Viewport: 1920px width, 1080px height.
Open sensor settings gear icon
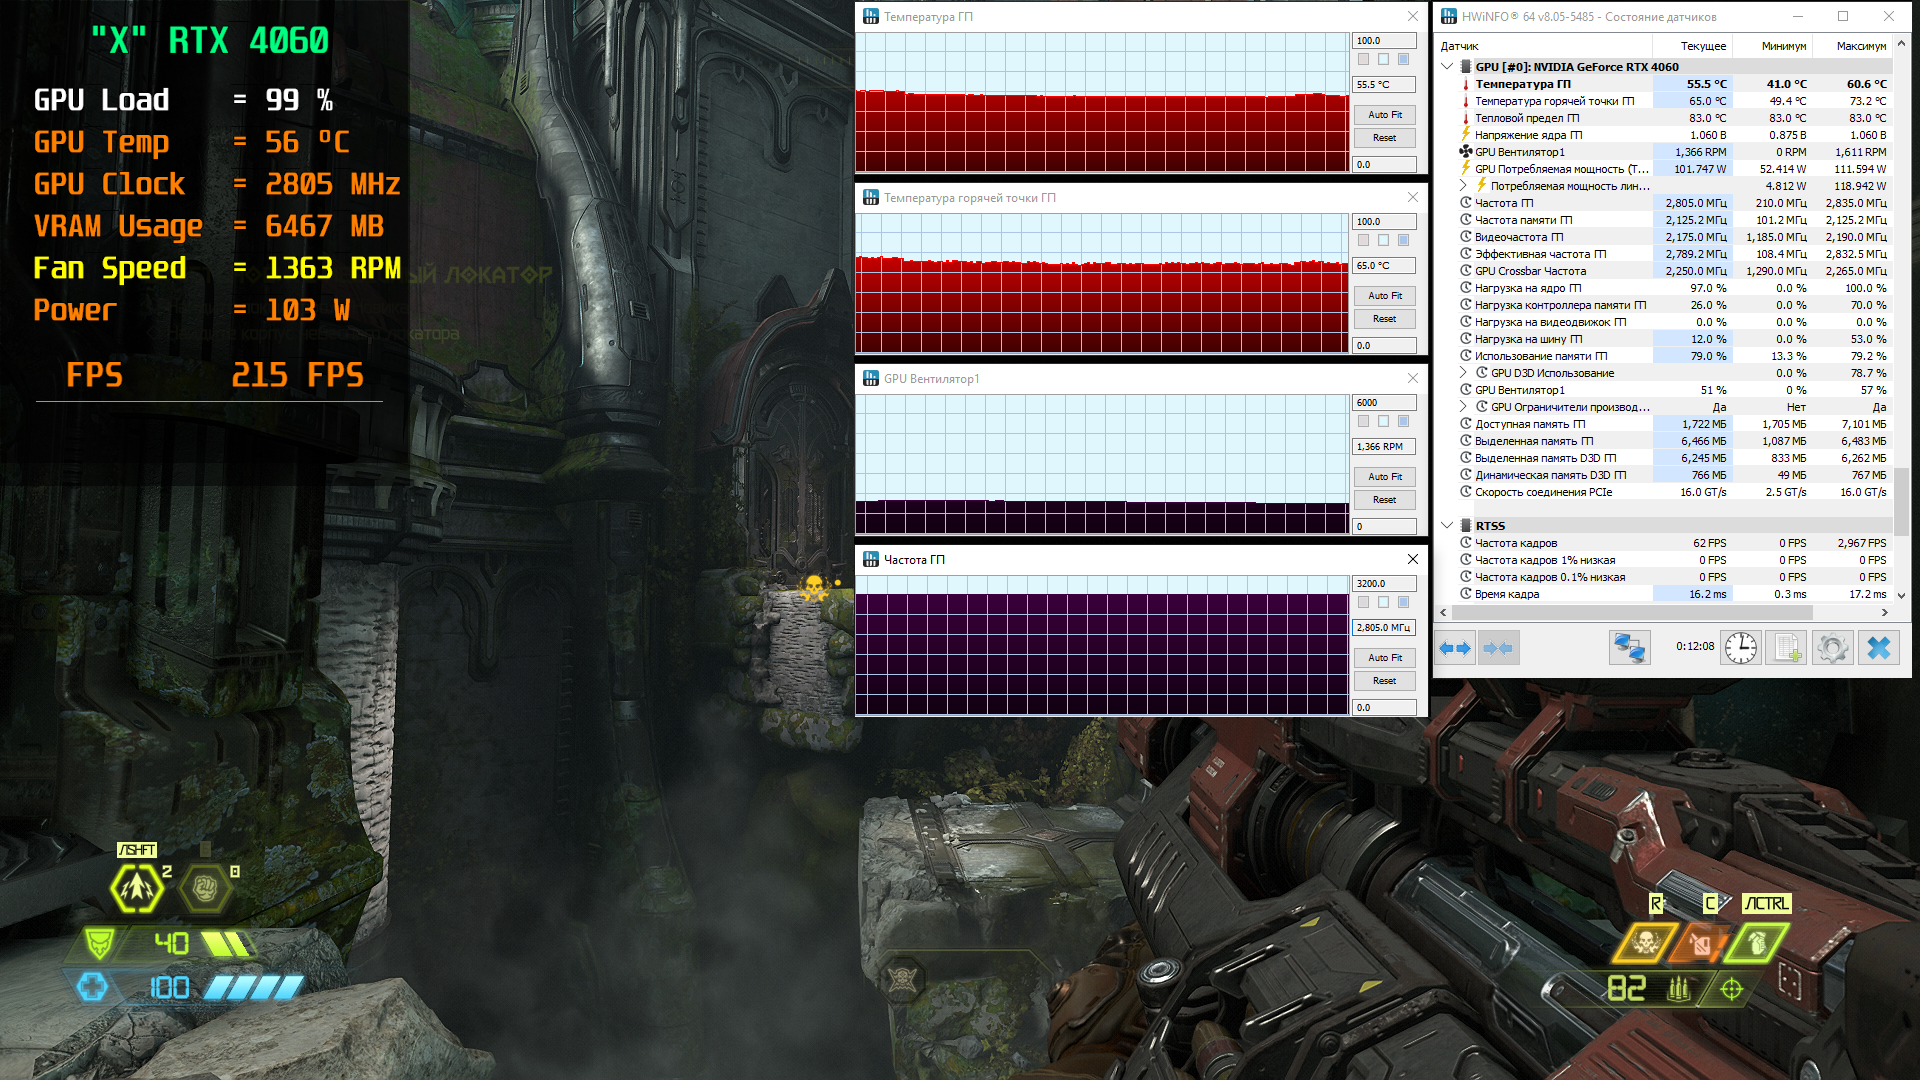1833,648
